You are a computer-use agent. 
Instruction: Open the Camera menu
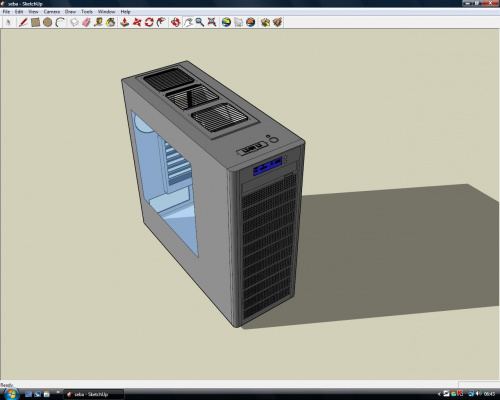coord(52,12)
